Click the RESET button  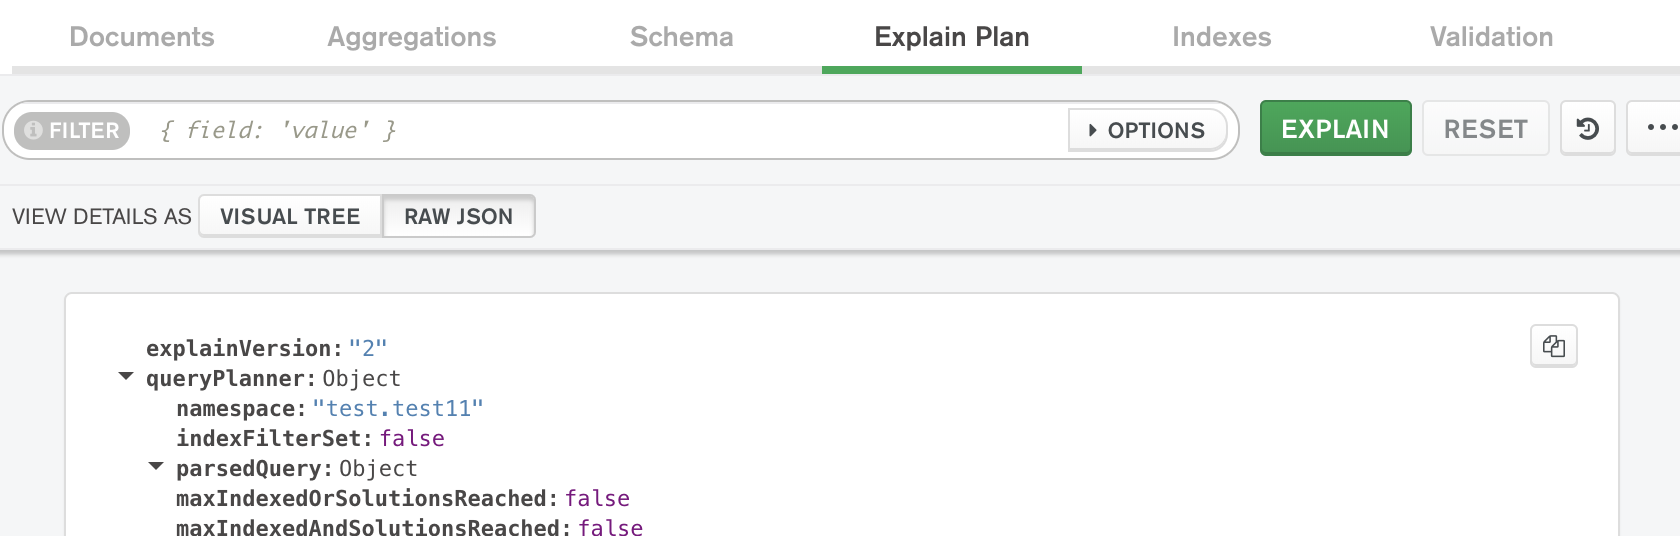click(1485, 129)
